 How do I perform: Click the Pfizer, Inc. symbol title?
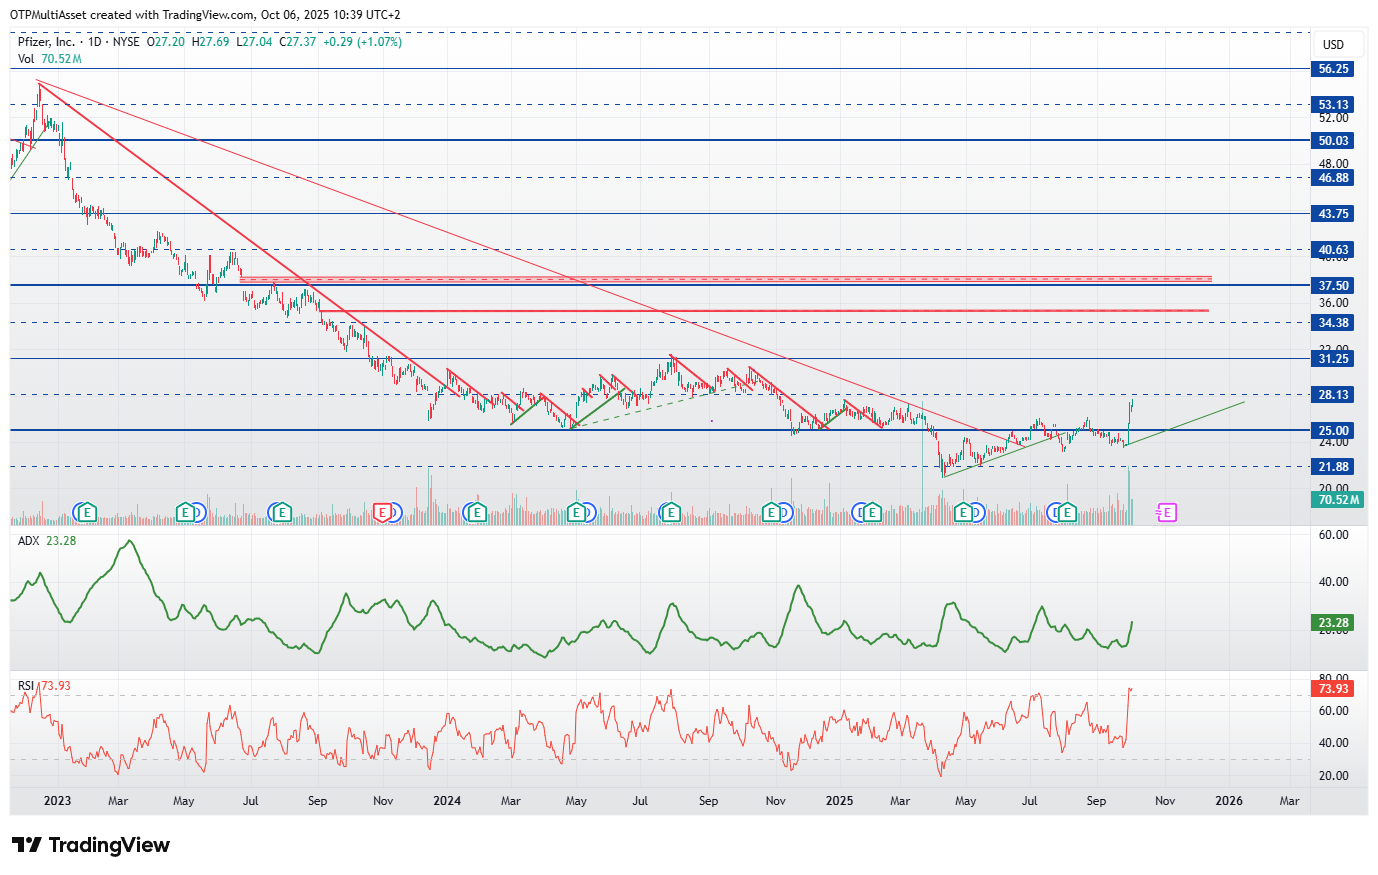(46, 42)
